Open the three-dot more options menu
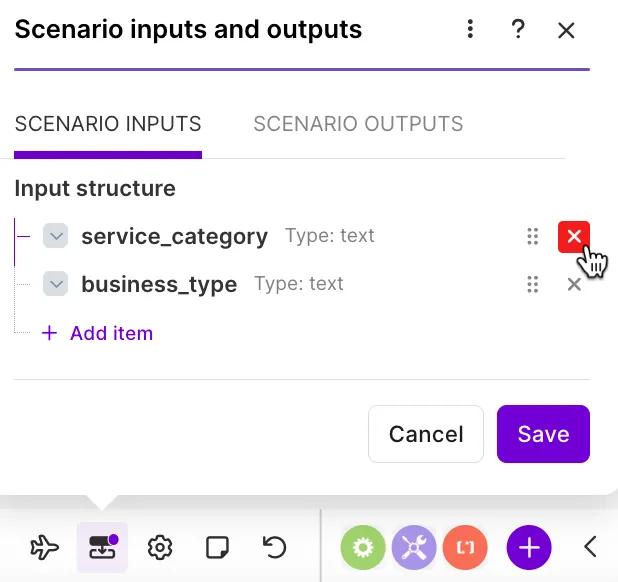This screenshot has height=582, width=618. point(470,29)
